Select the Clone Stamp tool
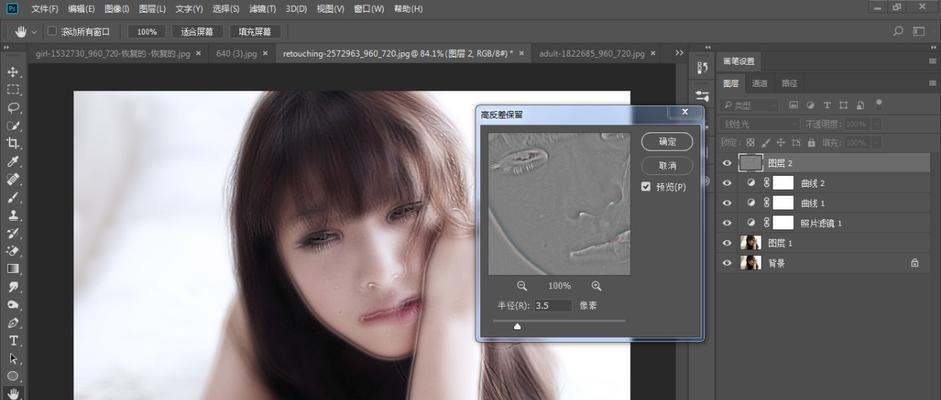The height and width of the screenshot is (400, 941). (x=13, y=215)
